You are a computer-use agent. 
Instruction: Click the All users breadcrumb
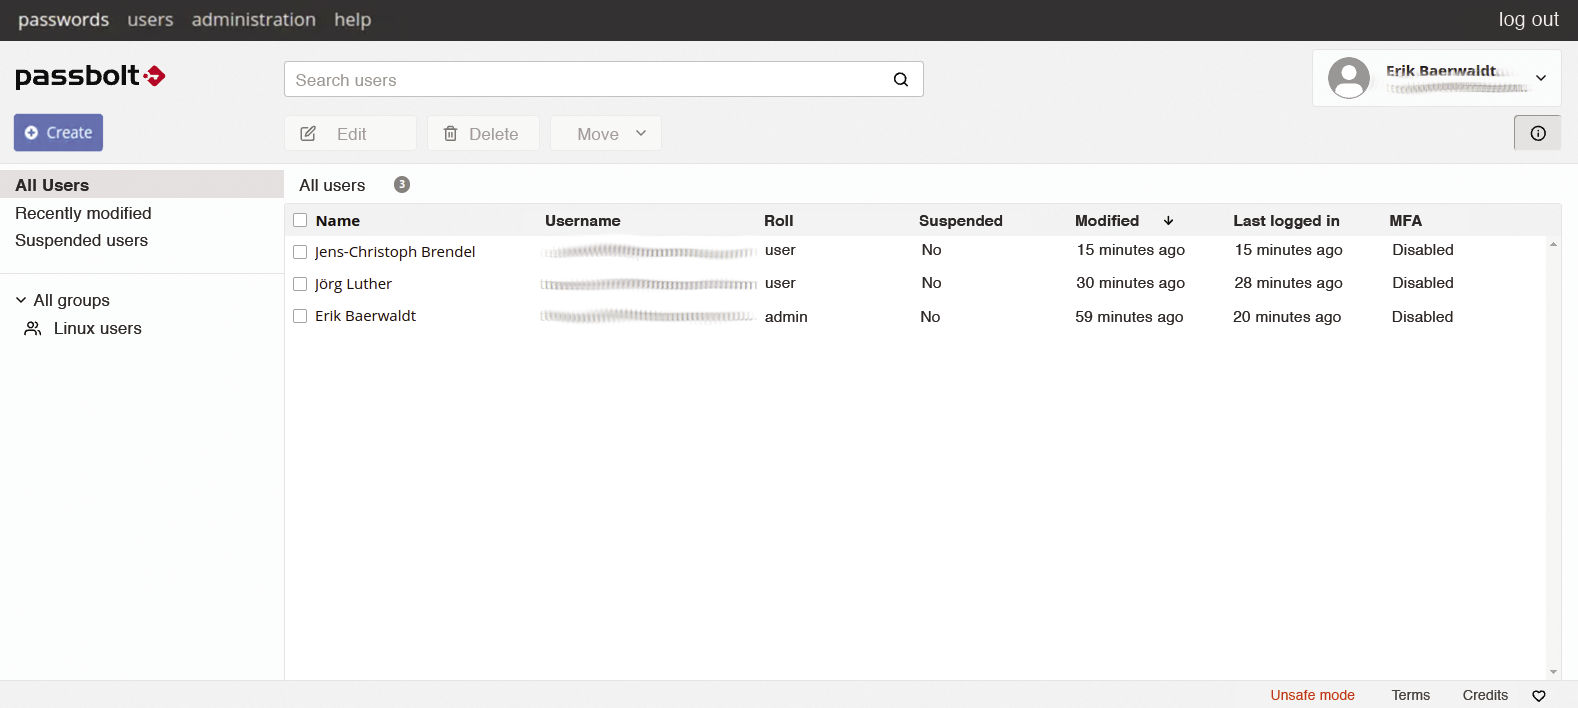click(332, 185)
